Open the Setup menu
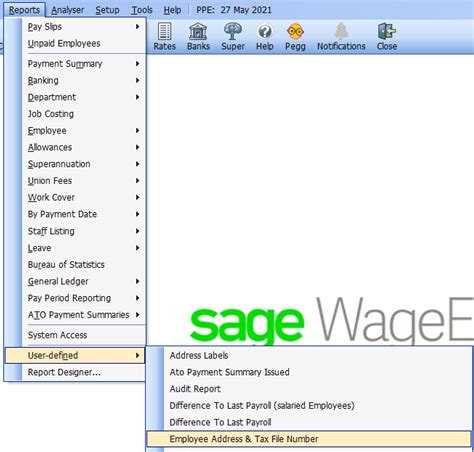 click(x=107, y=10)
